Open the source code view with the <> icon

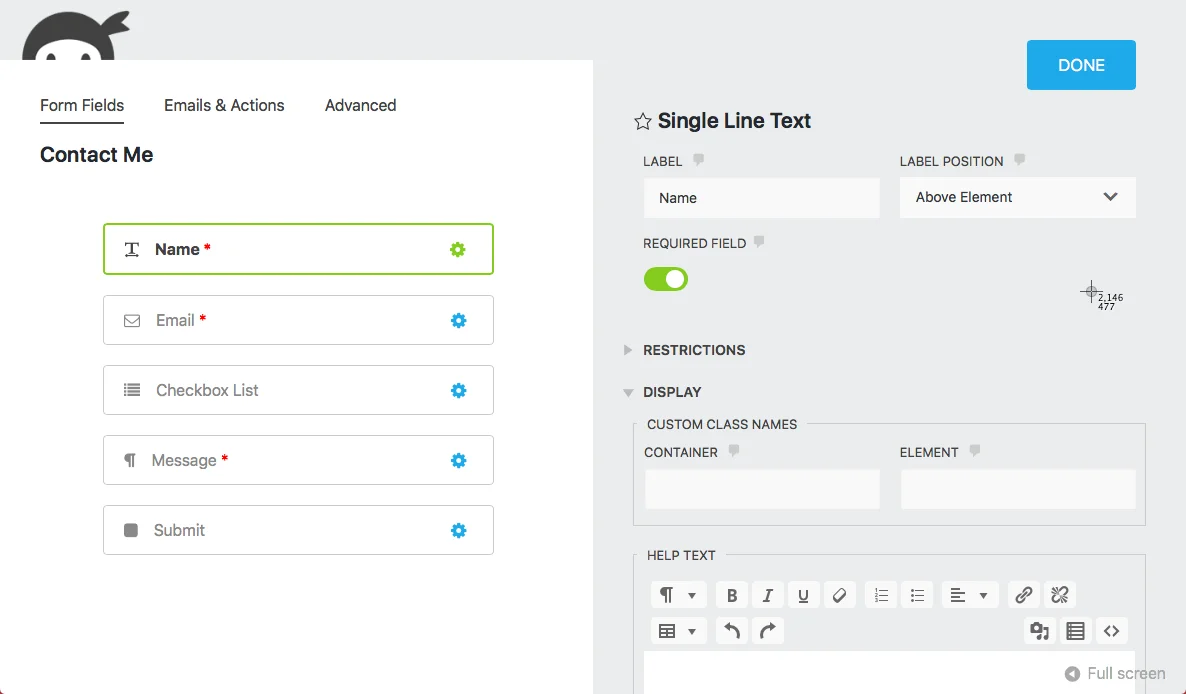(1111, 630)
